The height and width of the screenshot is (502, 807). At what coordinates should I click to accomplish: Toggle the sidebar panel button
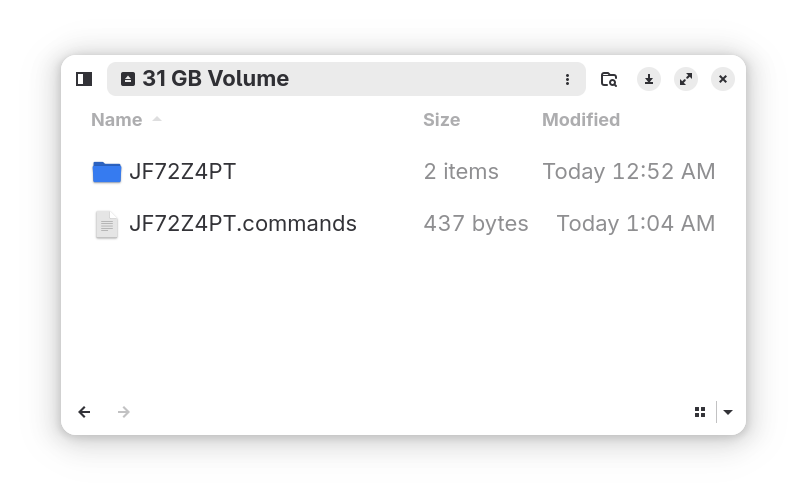coord(84,79)
